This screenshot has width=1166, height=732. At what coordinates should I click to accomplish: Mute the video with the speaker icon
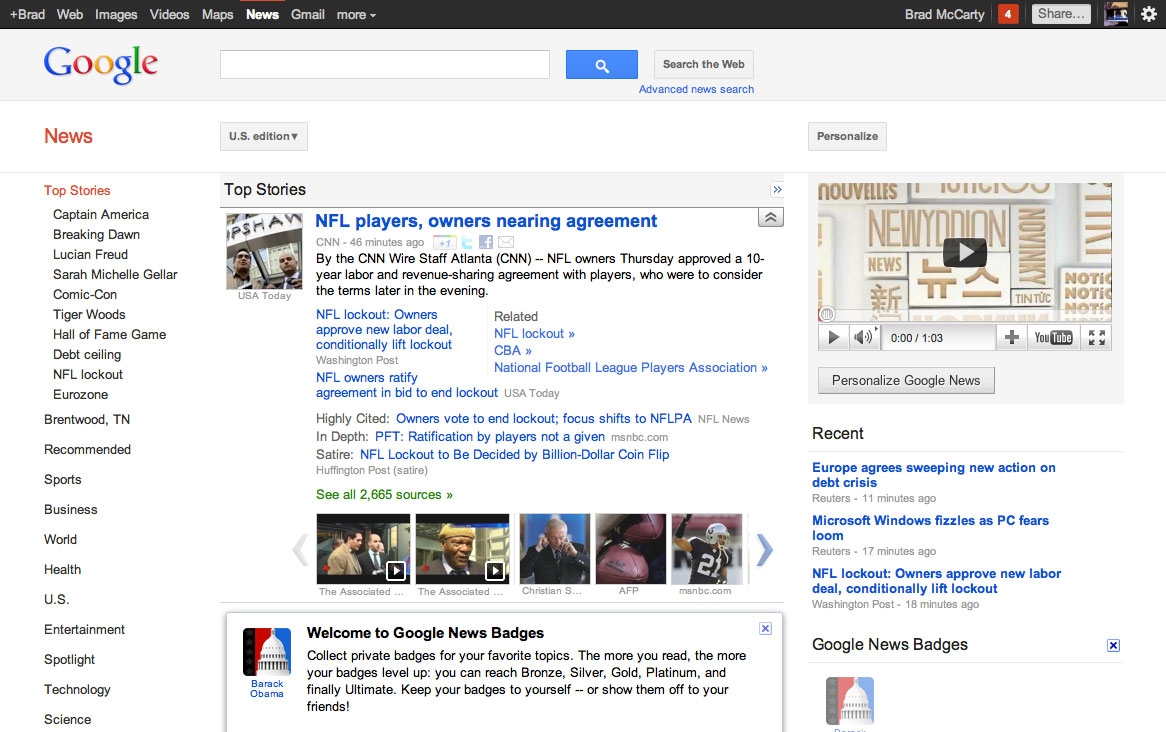click(864, 338)
